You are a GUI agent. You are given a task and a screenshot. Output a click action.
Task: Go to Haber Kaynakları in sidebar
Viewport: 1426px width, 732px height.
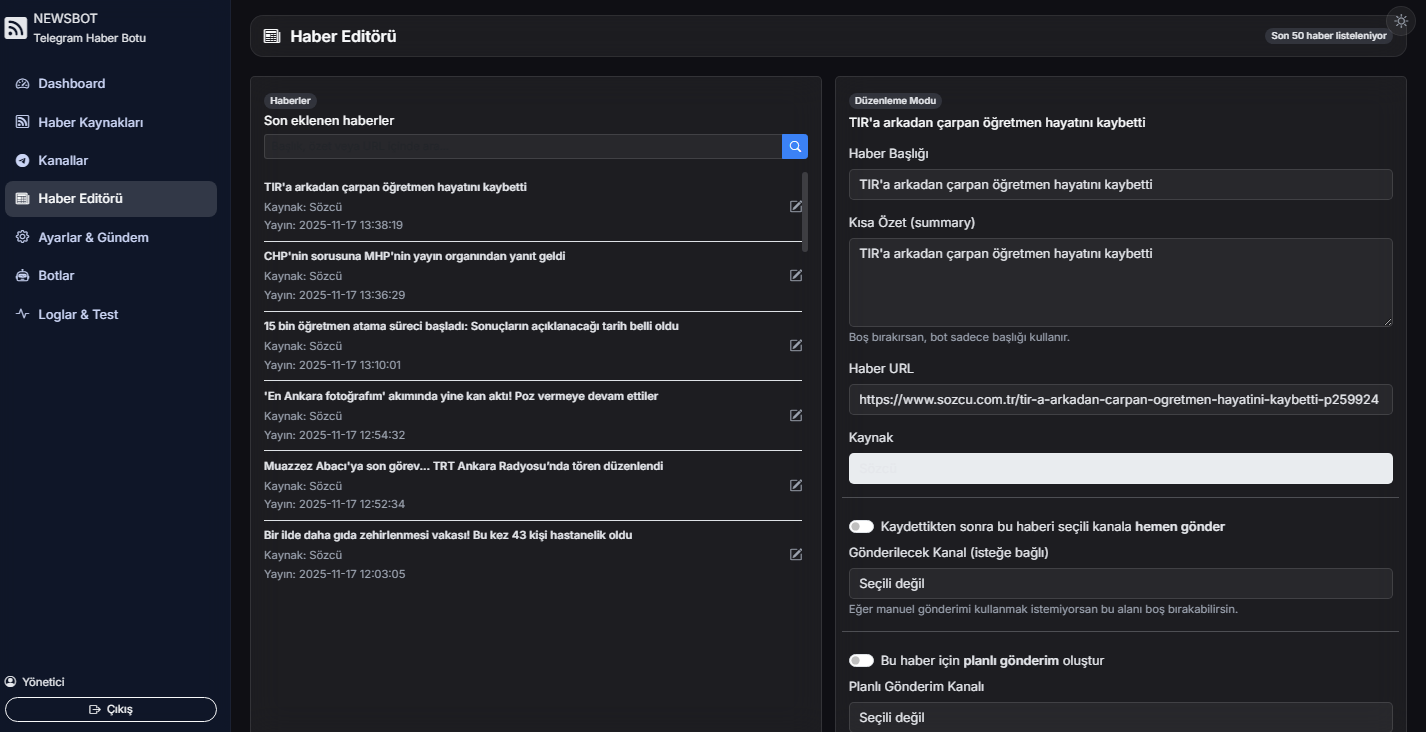tap(91, 122)
